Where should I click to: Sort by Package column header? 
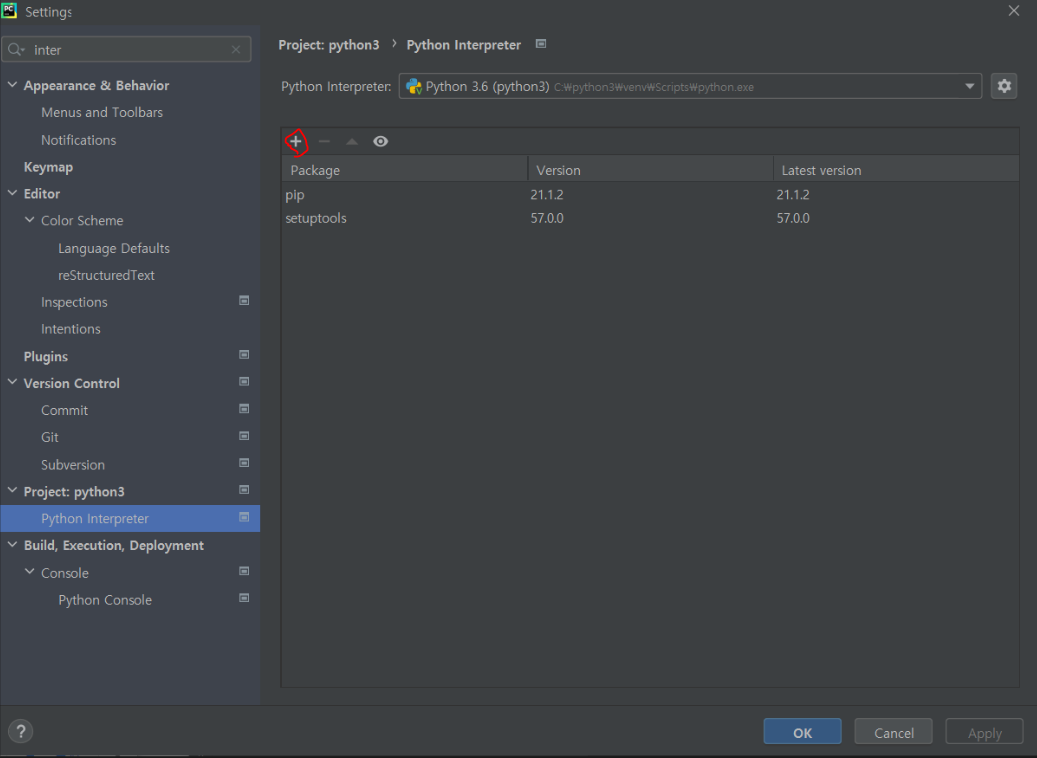(405, 169)
